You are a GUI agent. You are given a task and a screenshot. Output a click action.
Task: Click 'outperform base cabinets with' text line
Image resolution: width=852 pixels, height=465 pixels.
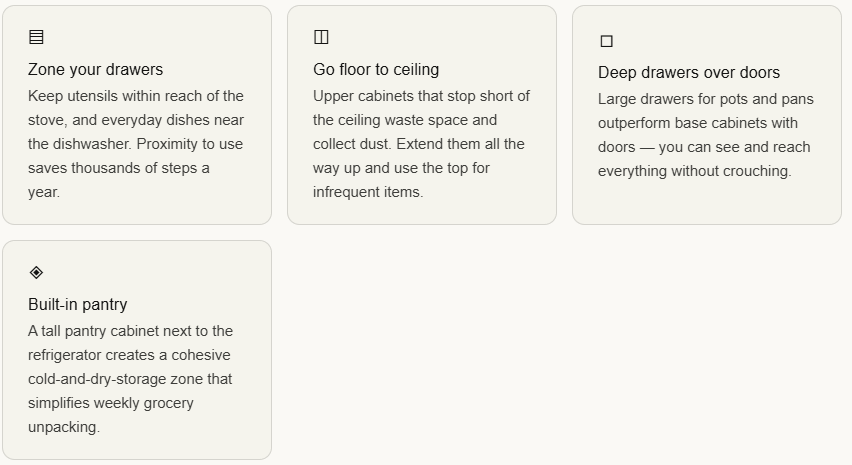pos(698,123)
